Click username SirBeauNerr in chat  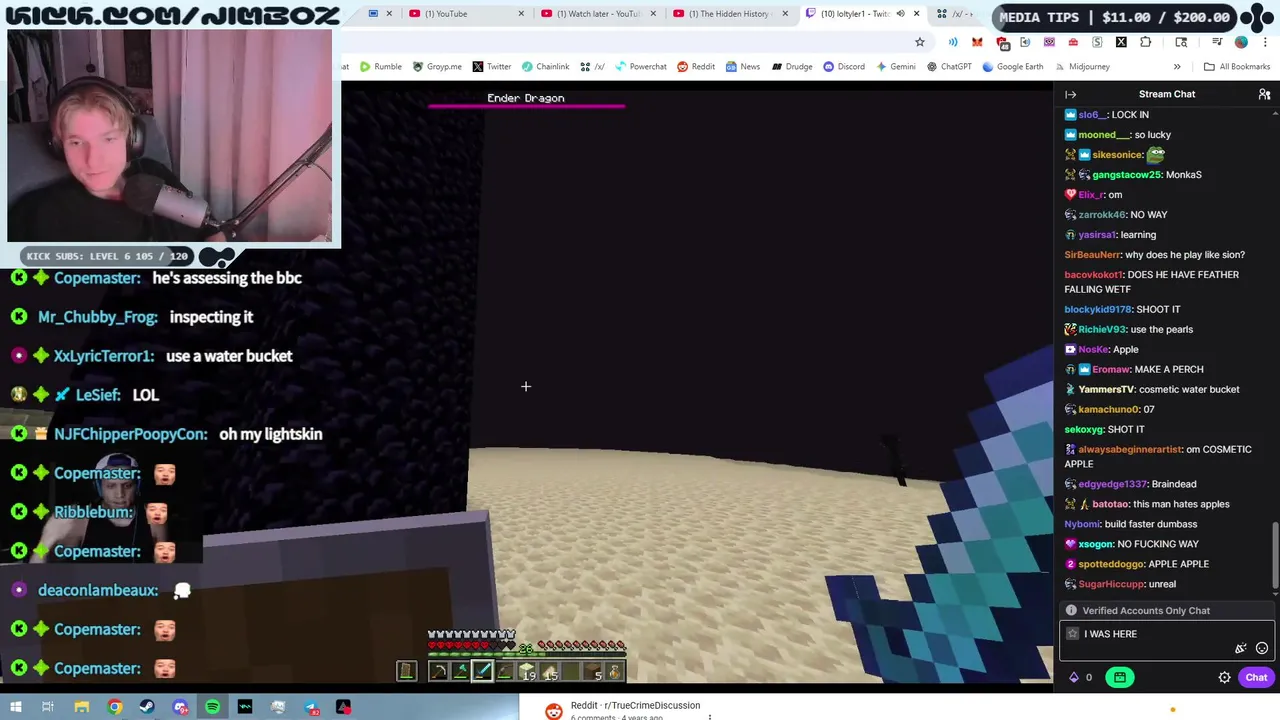(x=1092, y=255)
